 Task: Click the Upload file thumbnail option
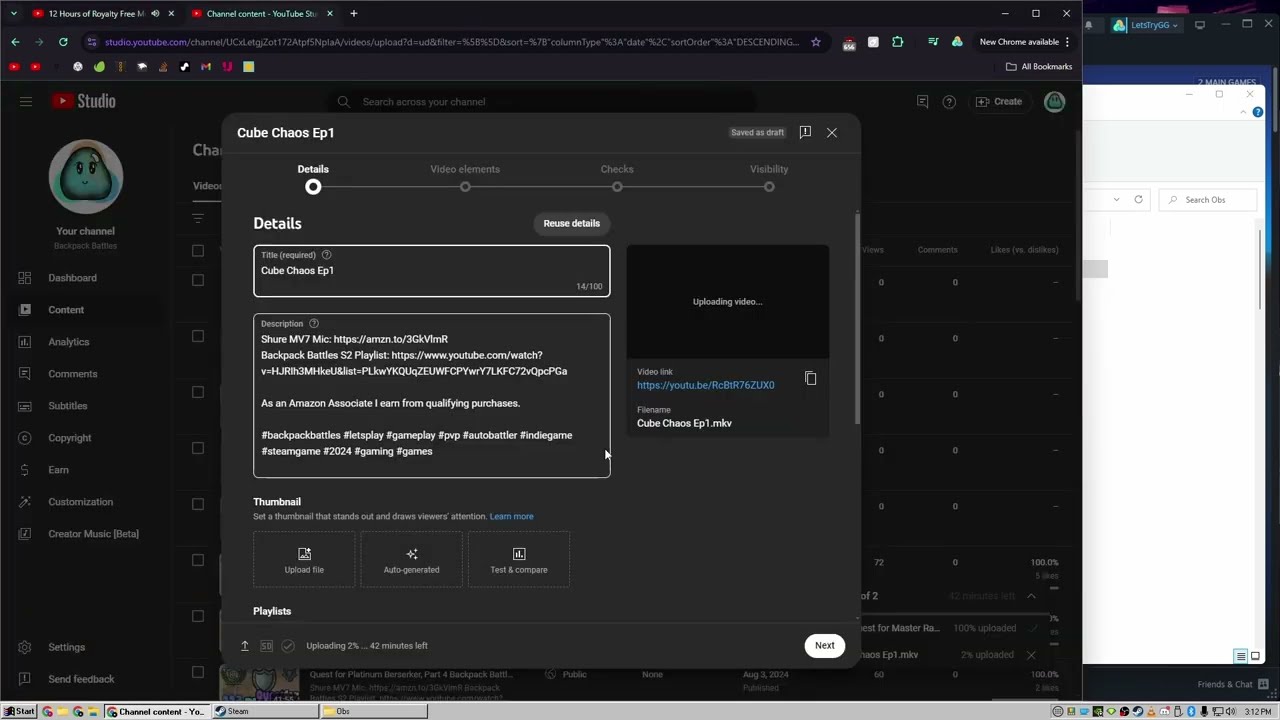(x=304, y=560)
